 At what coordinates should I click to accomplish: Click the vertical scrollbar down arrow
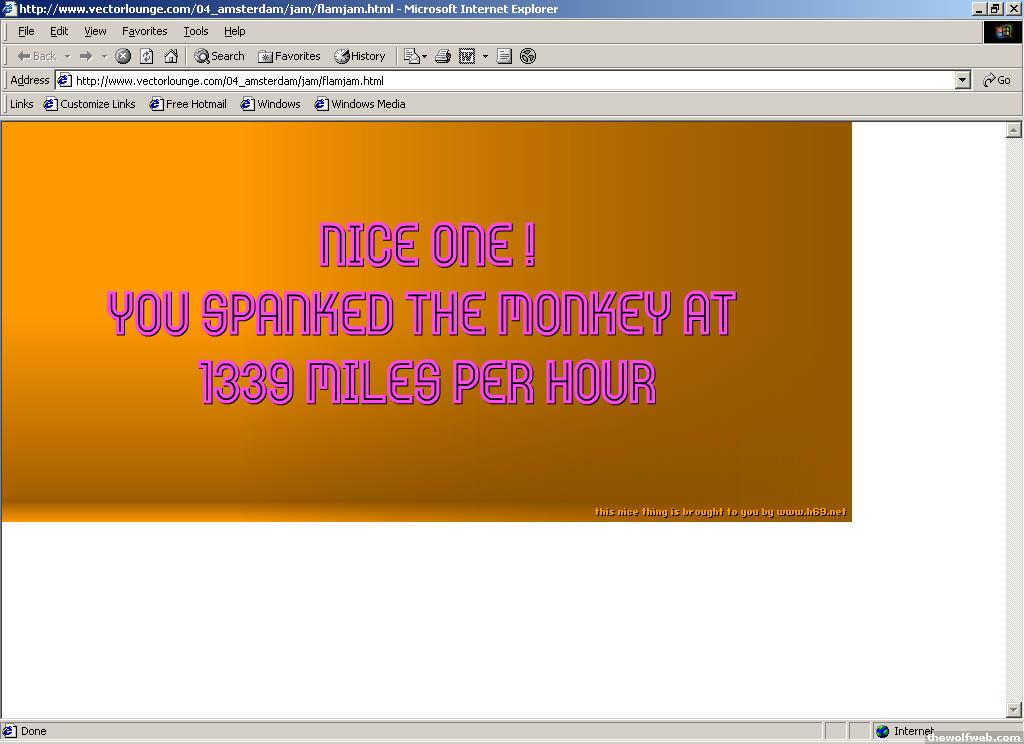[x=1013, y=710]
